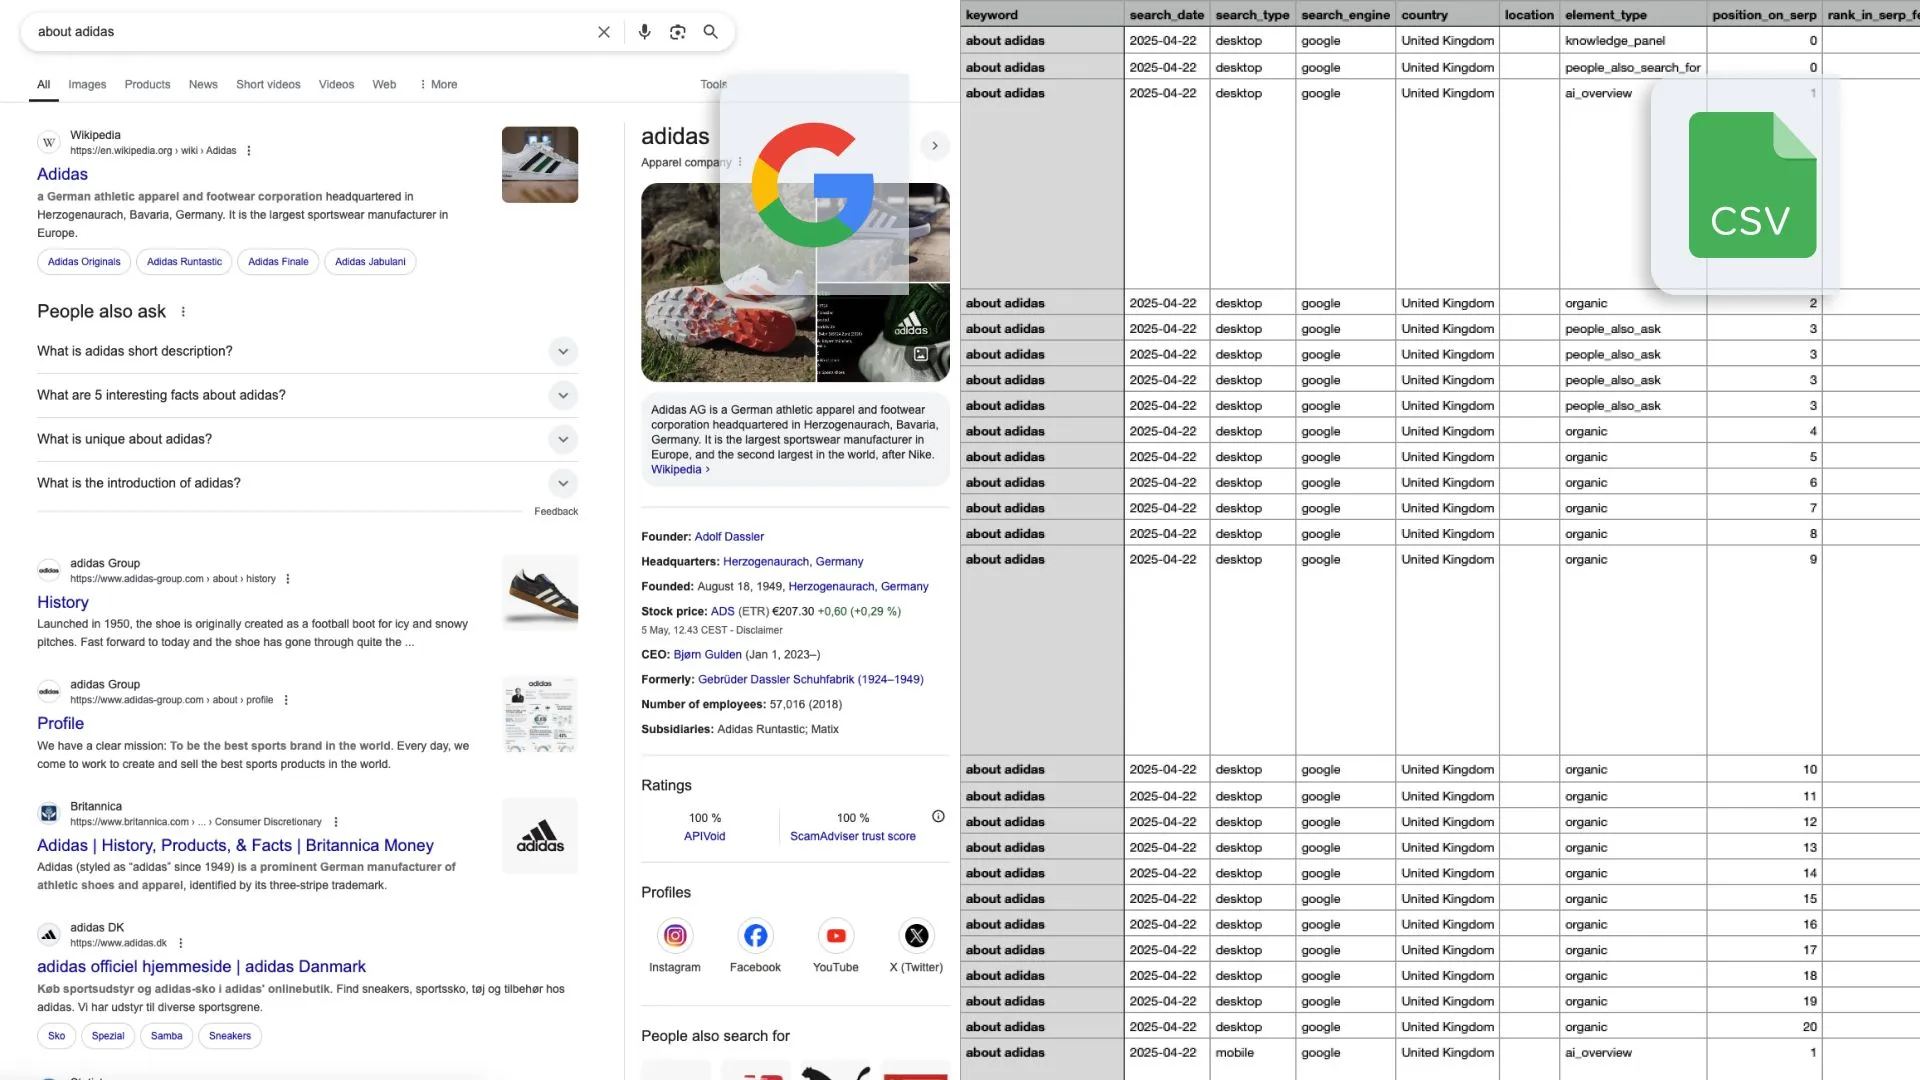Click the info icon next to Ratings

937,816
